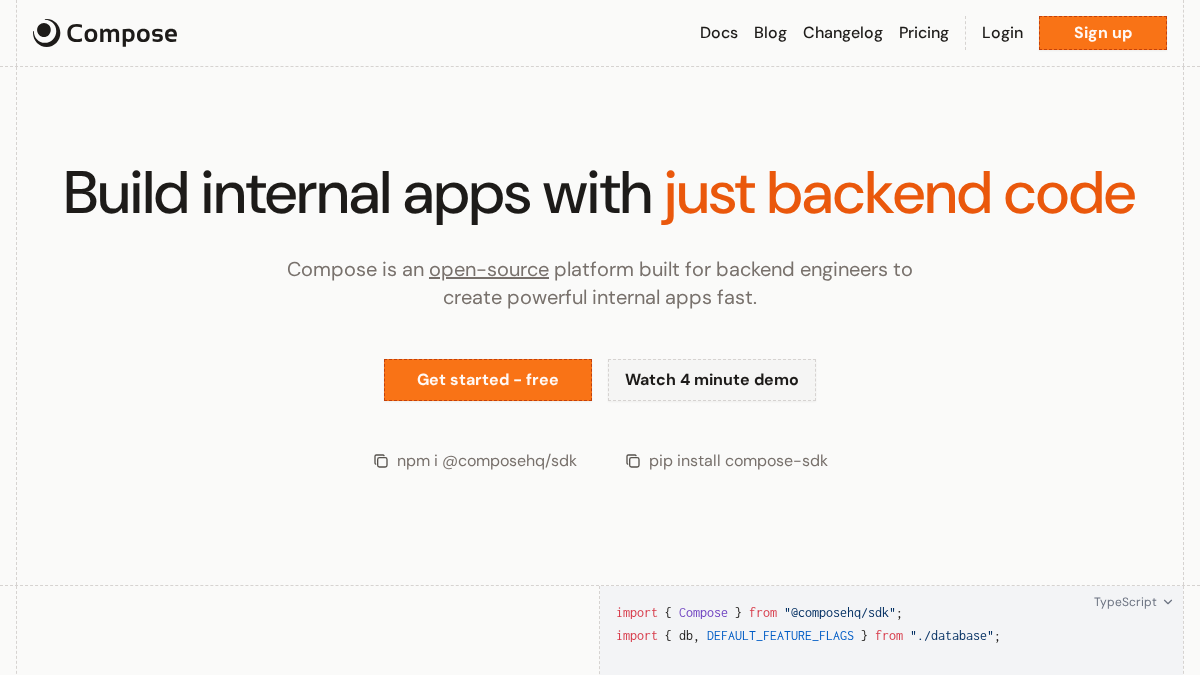The height and width of the screenshot is (675, 1200).
Task: Follow the open-source link
Action: point(489,269)
